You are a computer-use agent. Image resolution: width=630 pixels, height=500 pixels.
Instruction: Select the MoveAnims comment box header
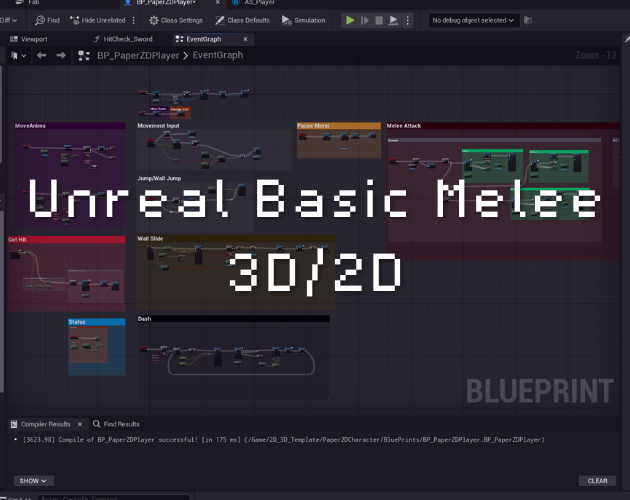(70, 126)
